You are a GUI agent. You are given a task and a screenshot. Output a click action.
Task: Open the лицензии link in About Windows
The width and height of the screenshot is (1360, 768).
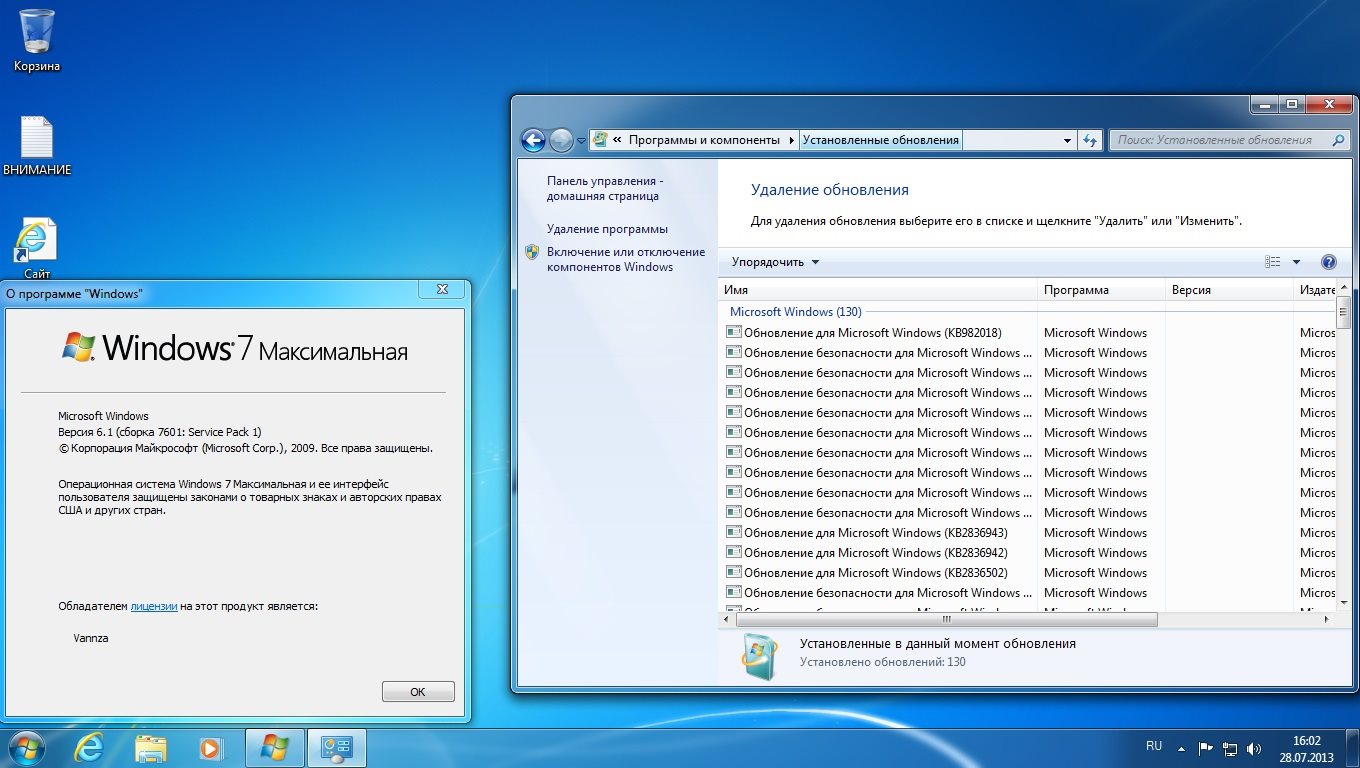tap(154, 606)
